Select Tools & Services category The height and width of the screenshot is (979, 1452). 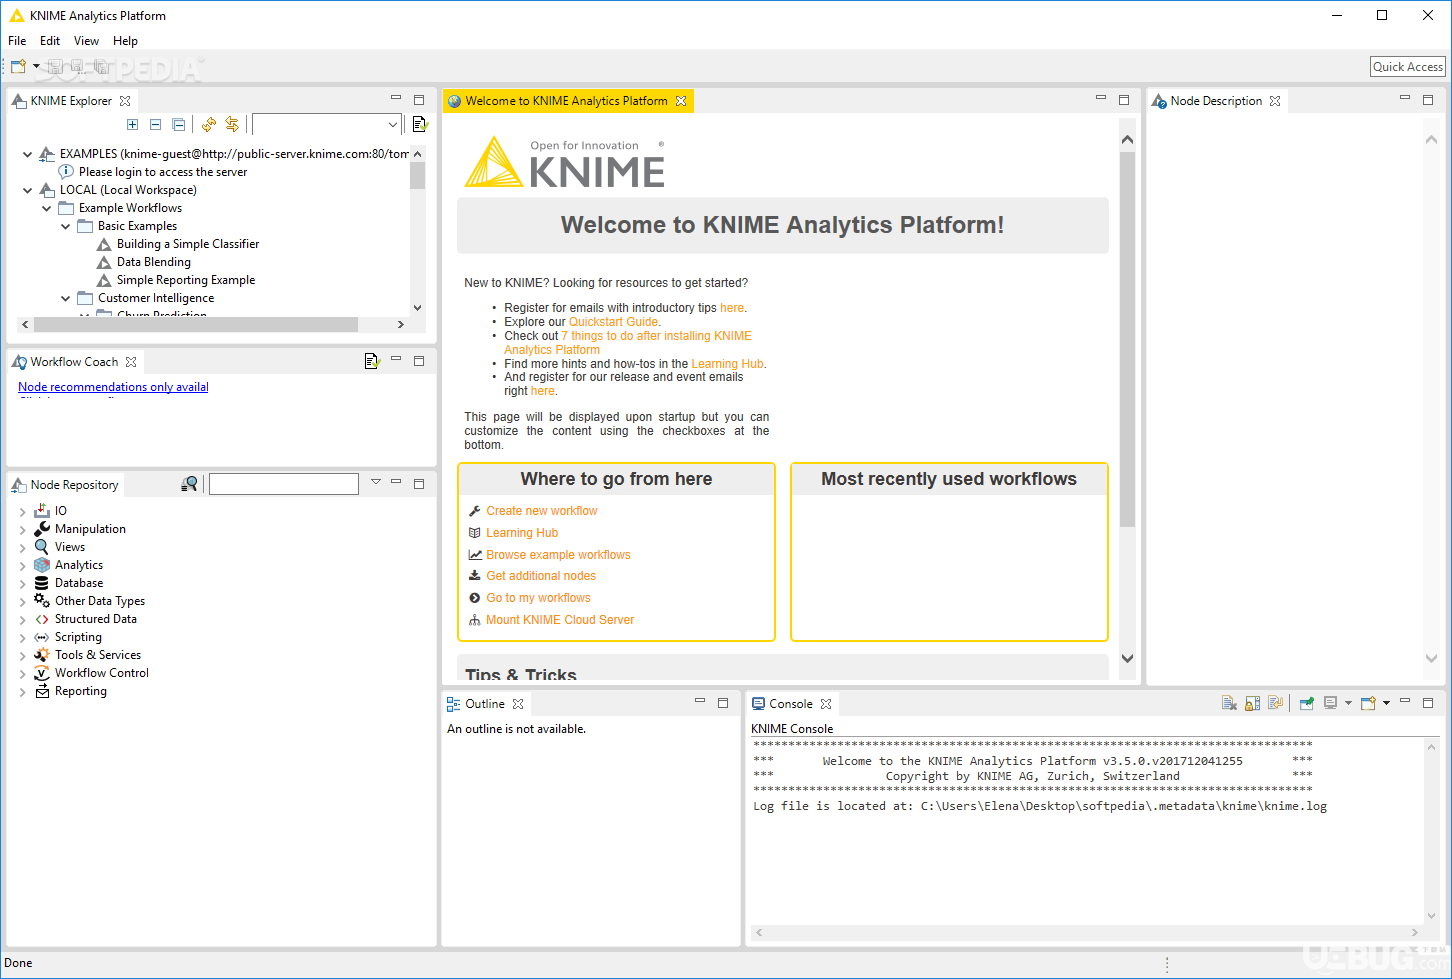pyautogui.click(x=98, y=655)
